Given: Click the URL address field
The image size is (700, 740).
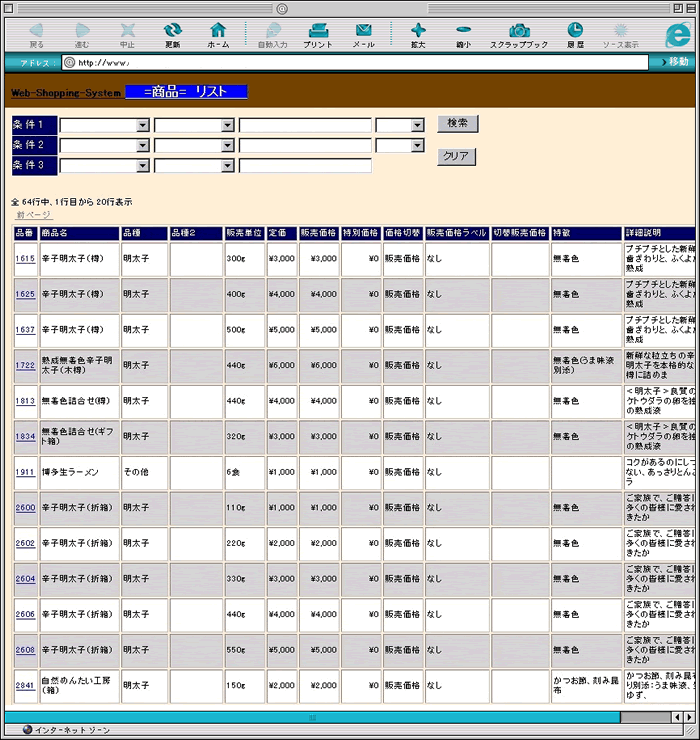Looking at the screenshot, I should point(355,63).
